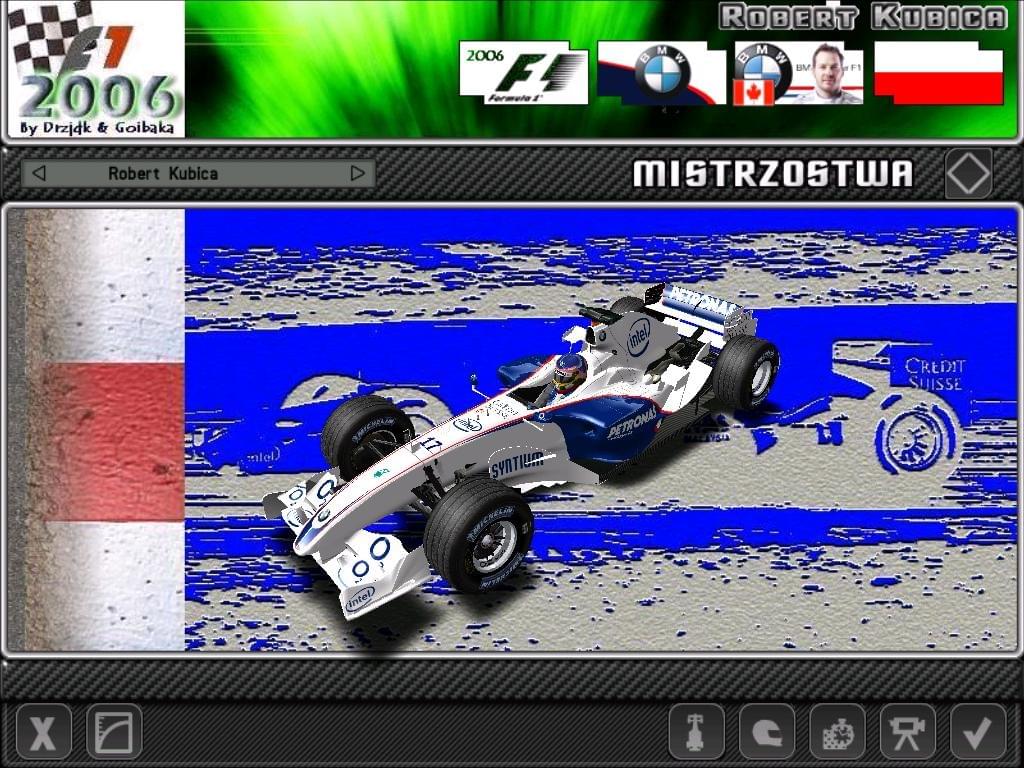The image size is (1024, 768).
Task: Click the driver photo with Canadian flag
Action: tap(799, 74)
